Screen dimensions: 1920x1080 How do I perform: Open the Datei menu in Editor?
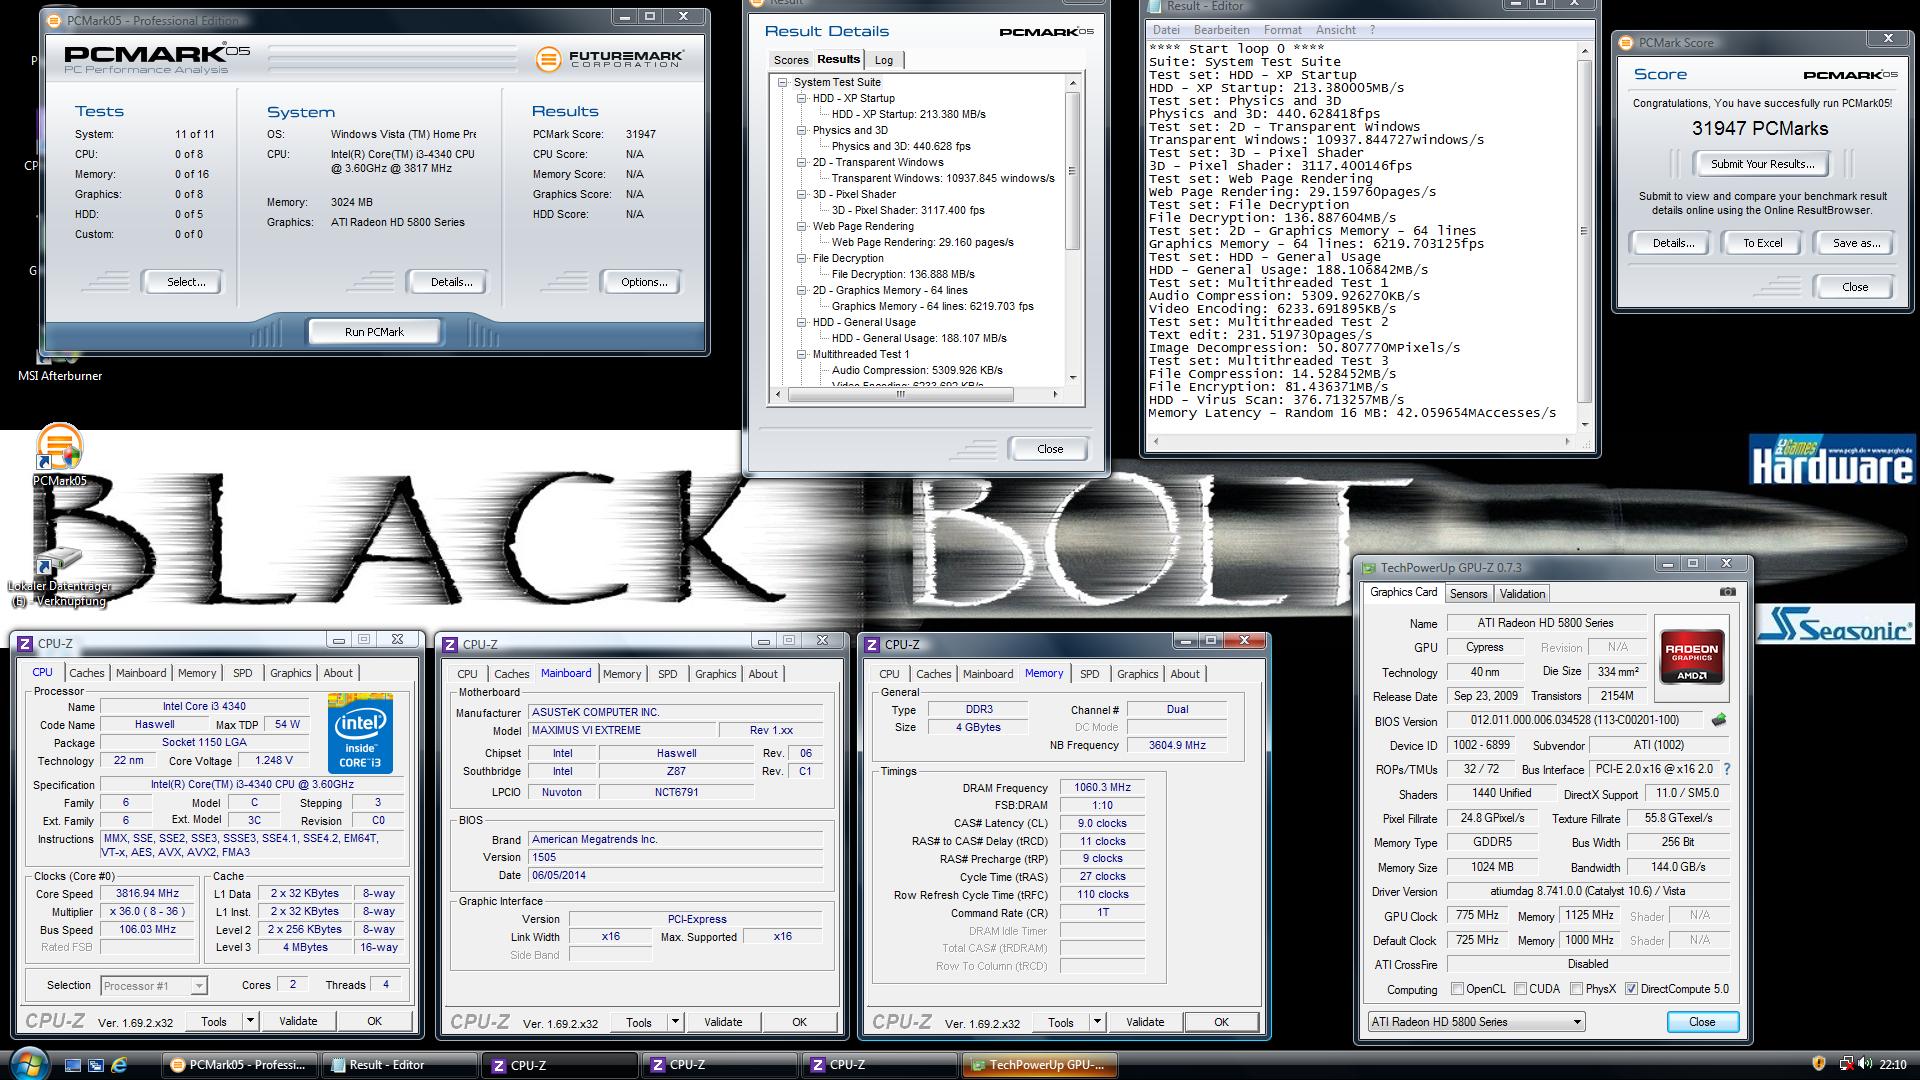tap(1166, 30)
